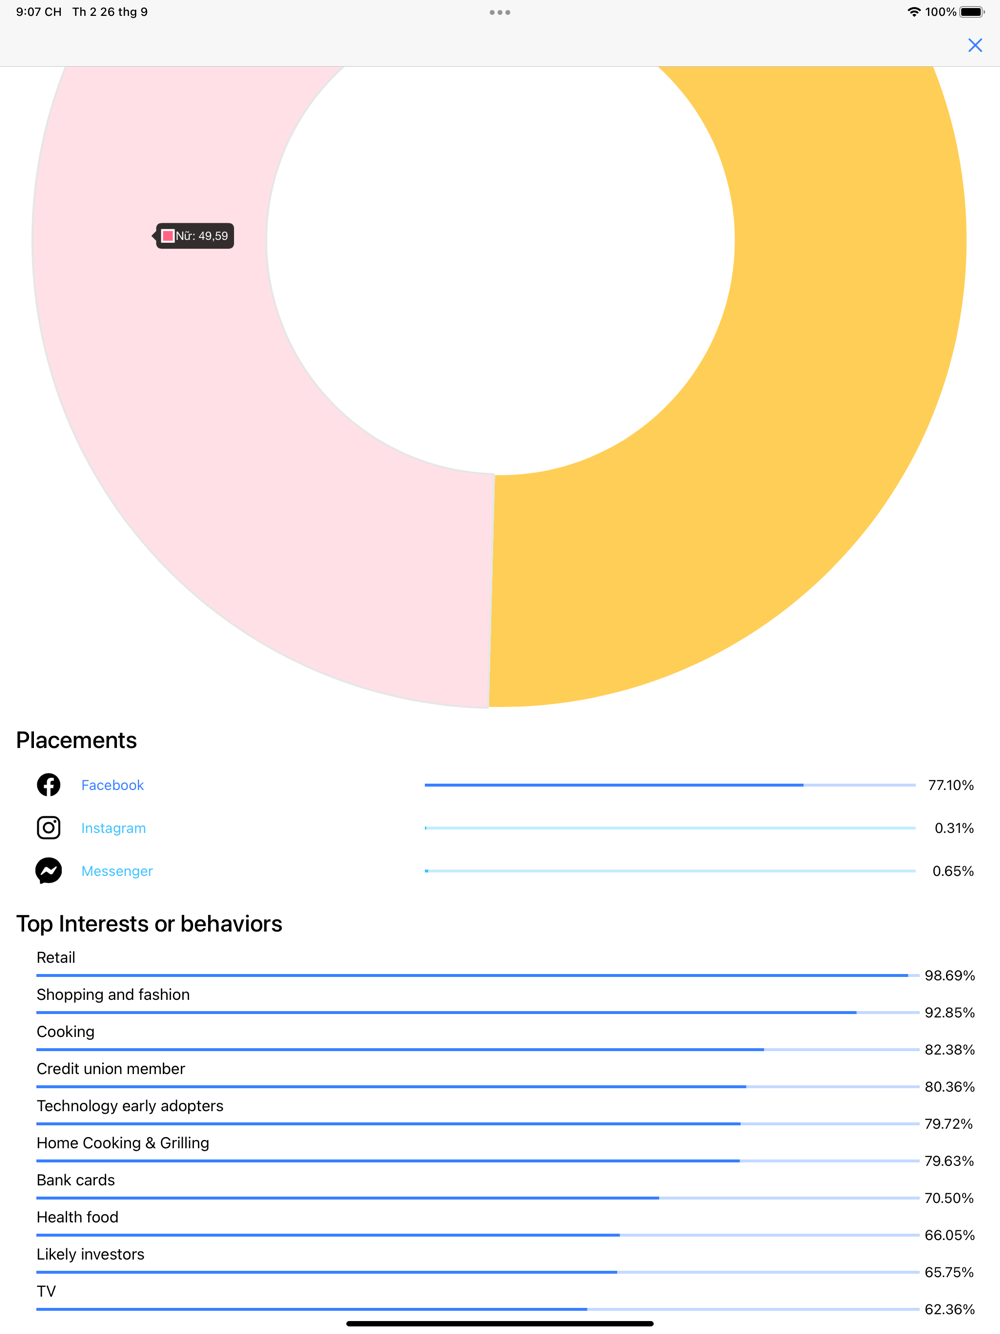Click the Retail interest progress bar
The width and height of the screenshot is (1000, 1334).
477,975
